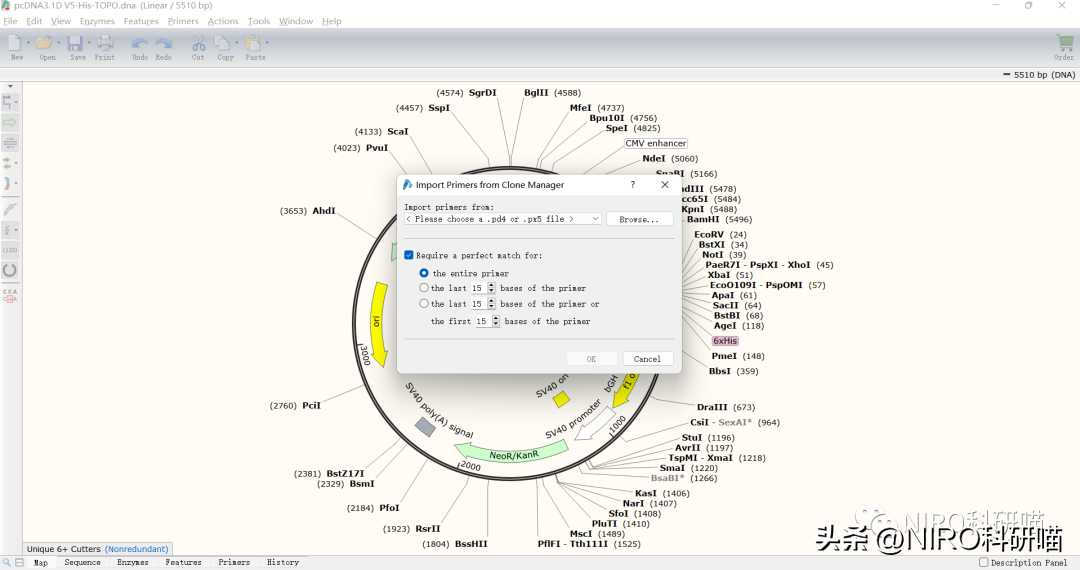Click the Nonredundant enzyme set link
1080x570 pixels.
[x=137, y=549]
